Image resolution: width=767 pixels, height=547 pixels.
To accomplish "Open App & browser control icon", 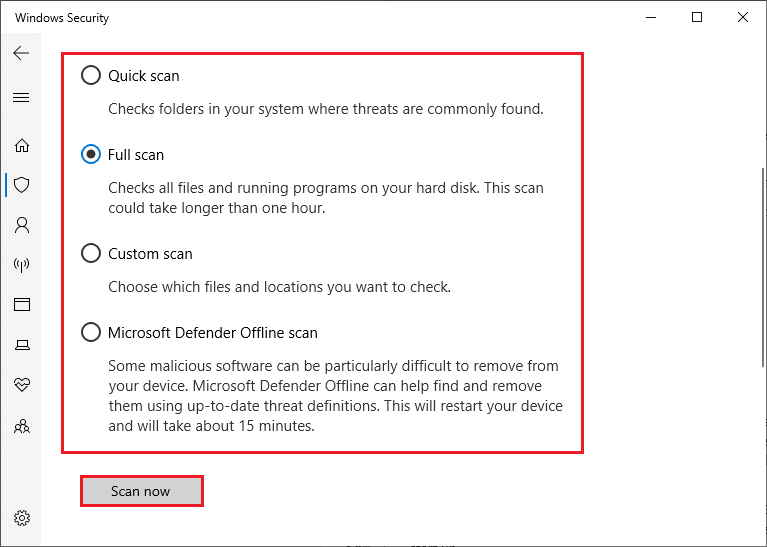I will pos(22,304).
